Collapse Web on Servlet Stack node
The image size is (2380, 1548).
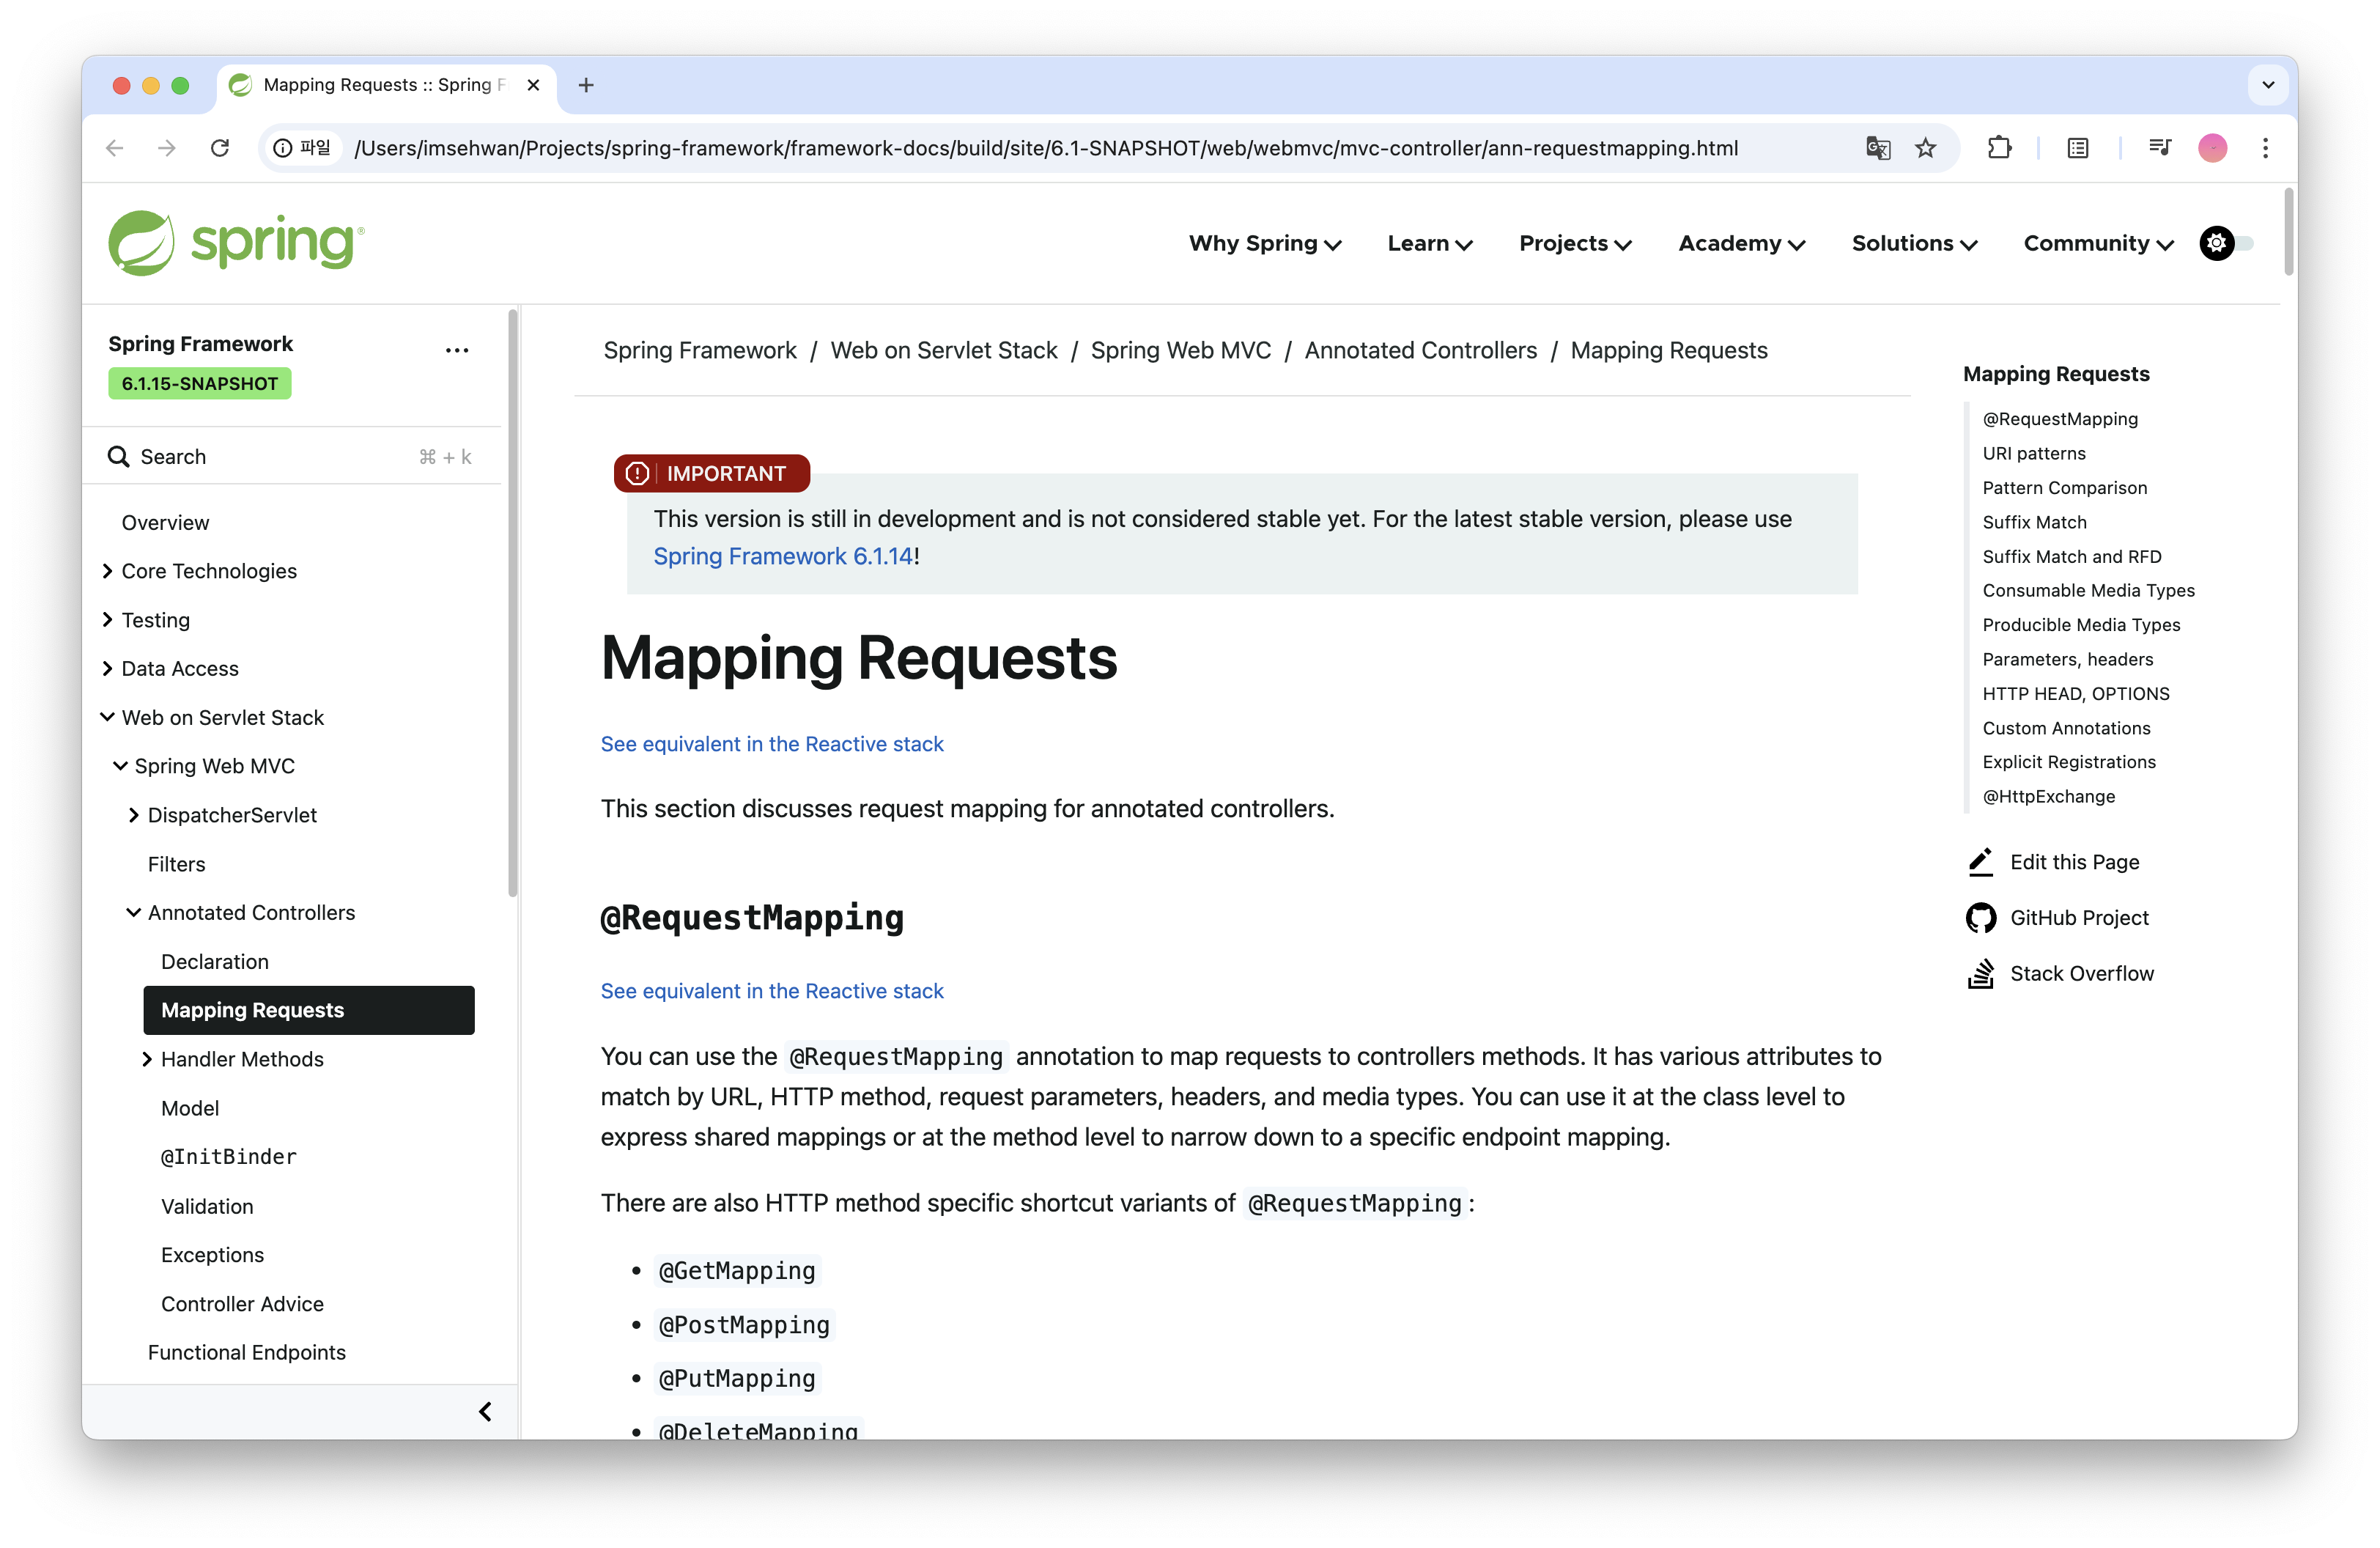[x=107, y=717]
